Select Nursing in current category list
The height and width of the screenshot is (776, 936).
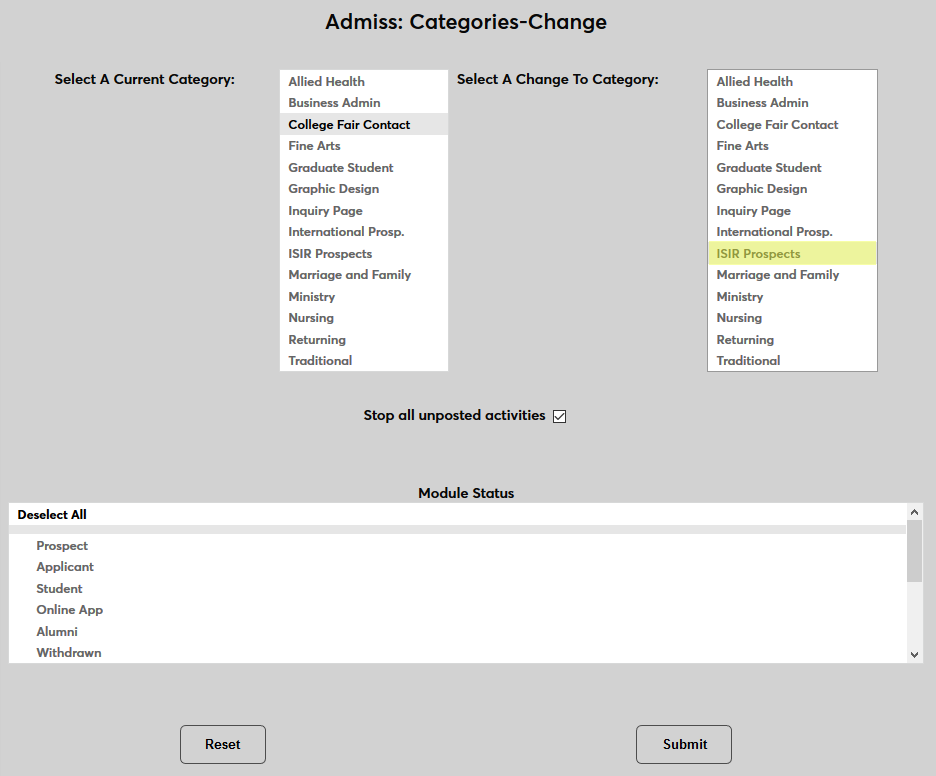coord(311,318)
